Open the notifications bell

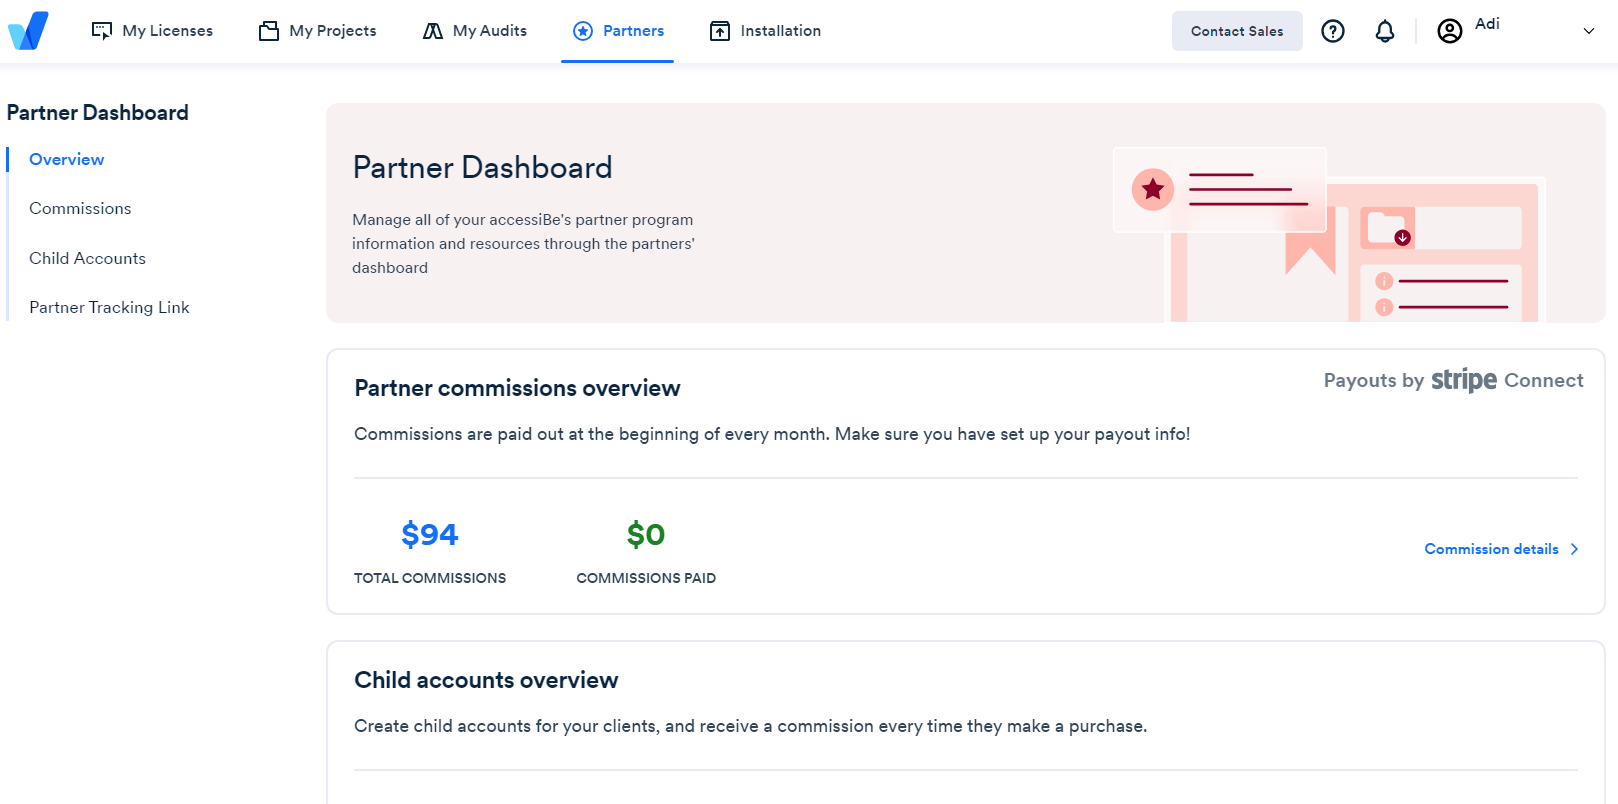[x=1384, y=31]
